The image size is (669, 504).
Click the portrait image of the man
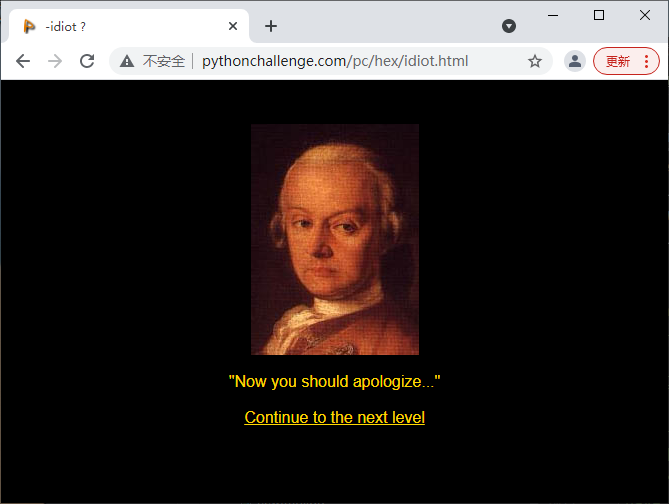pos(335,239)
